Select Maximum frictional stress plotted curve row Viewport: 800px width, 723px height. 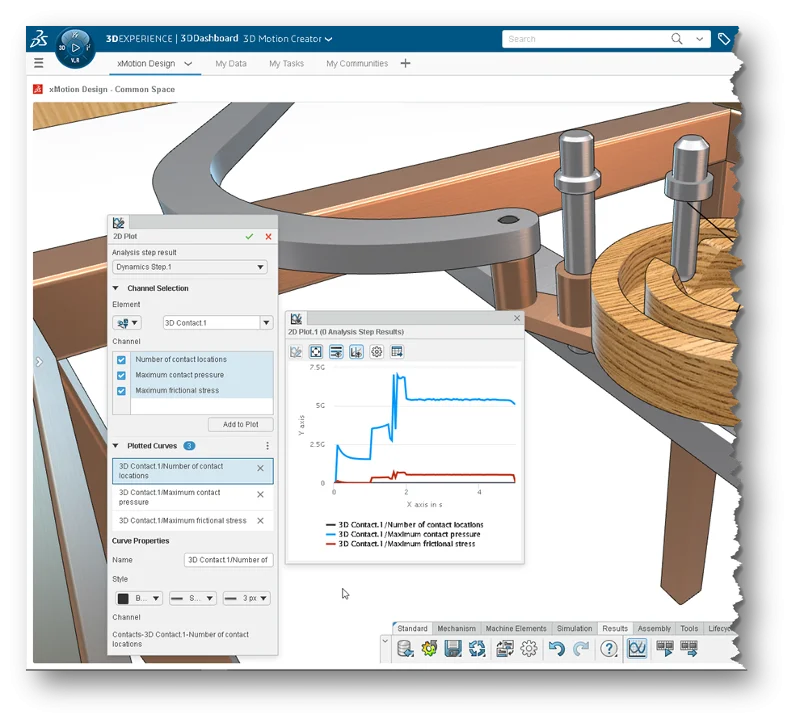193,521
